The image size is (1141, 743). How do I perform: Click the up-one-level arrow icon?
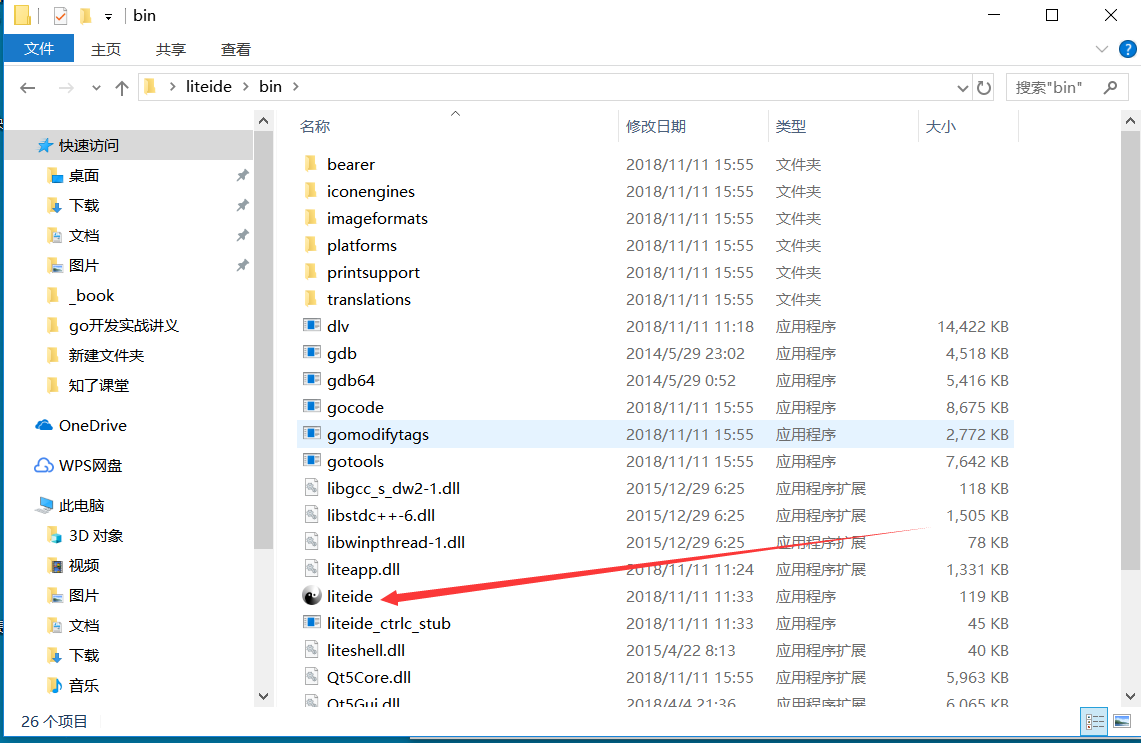[x=122, y=88]
